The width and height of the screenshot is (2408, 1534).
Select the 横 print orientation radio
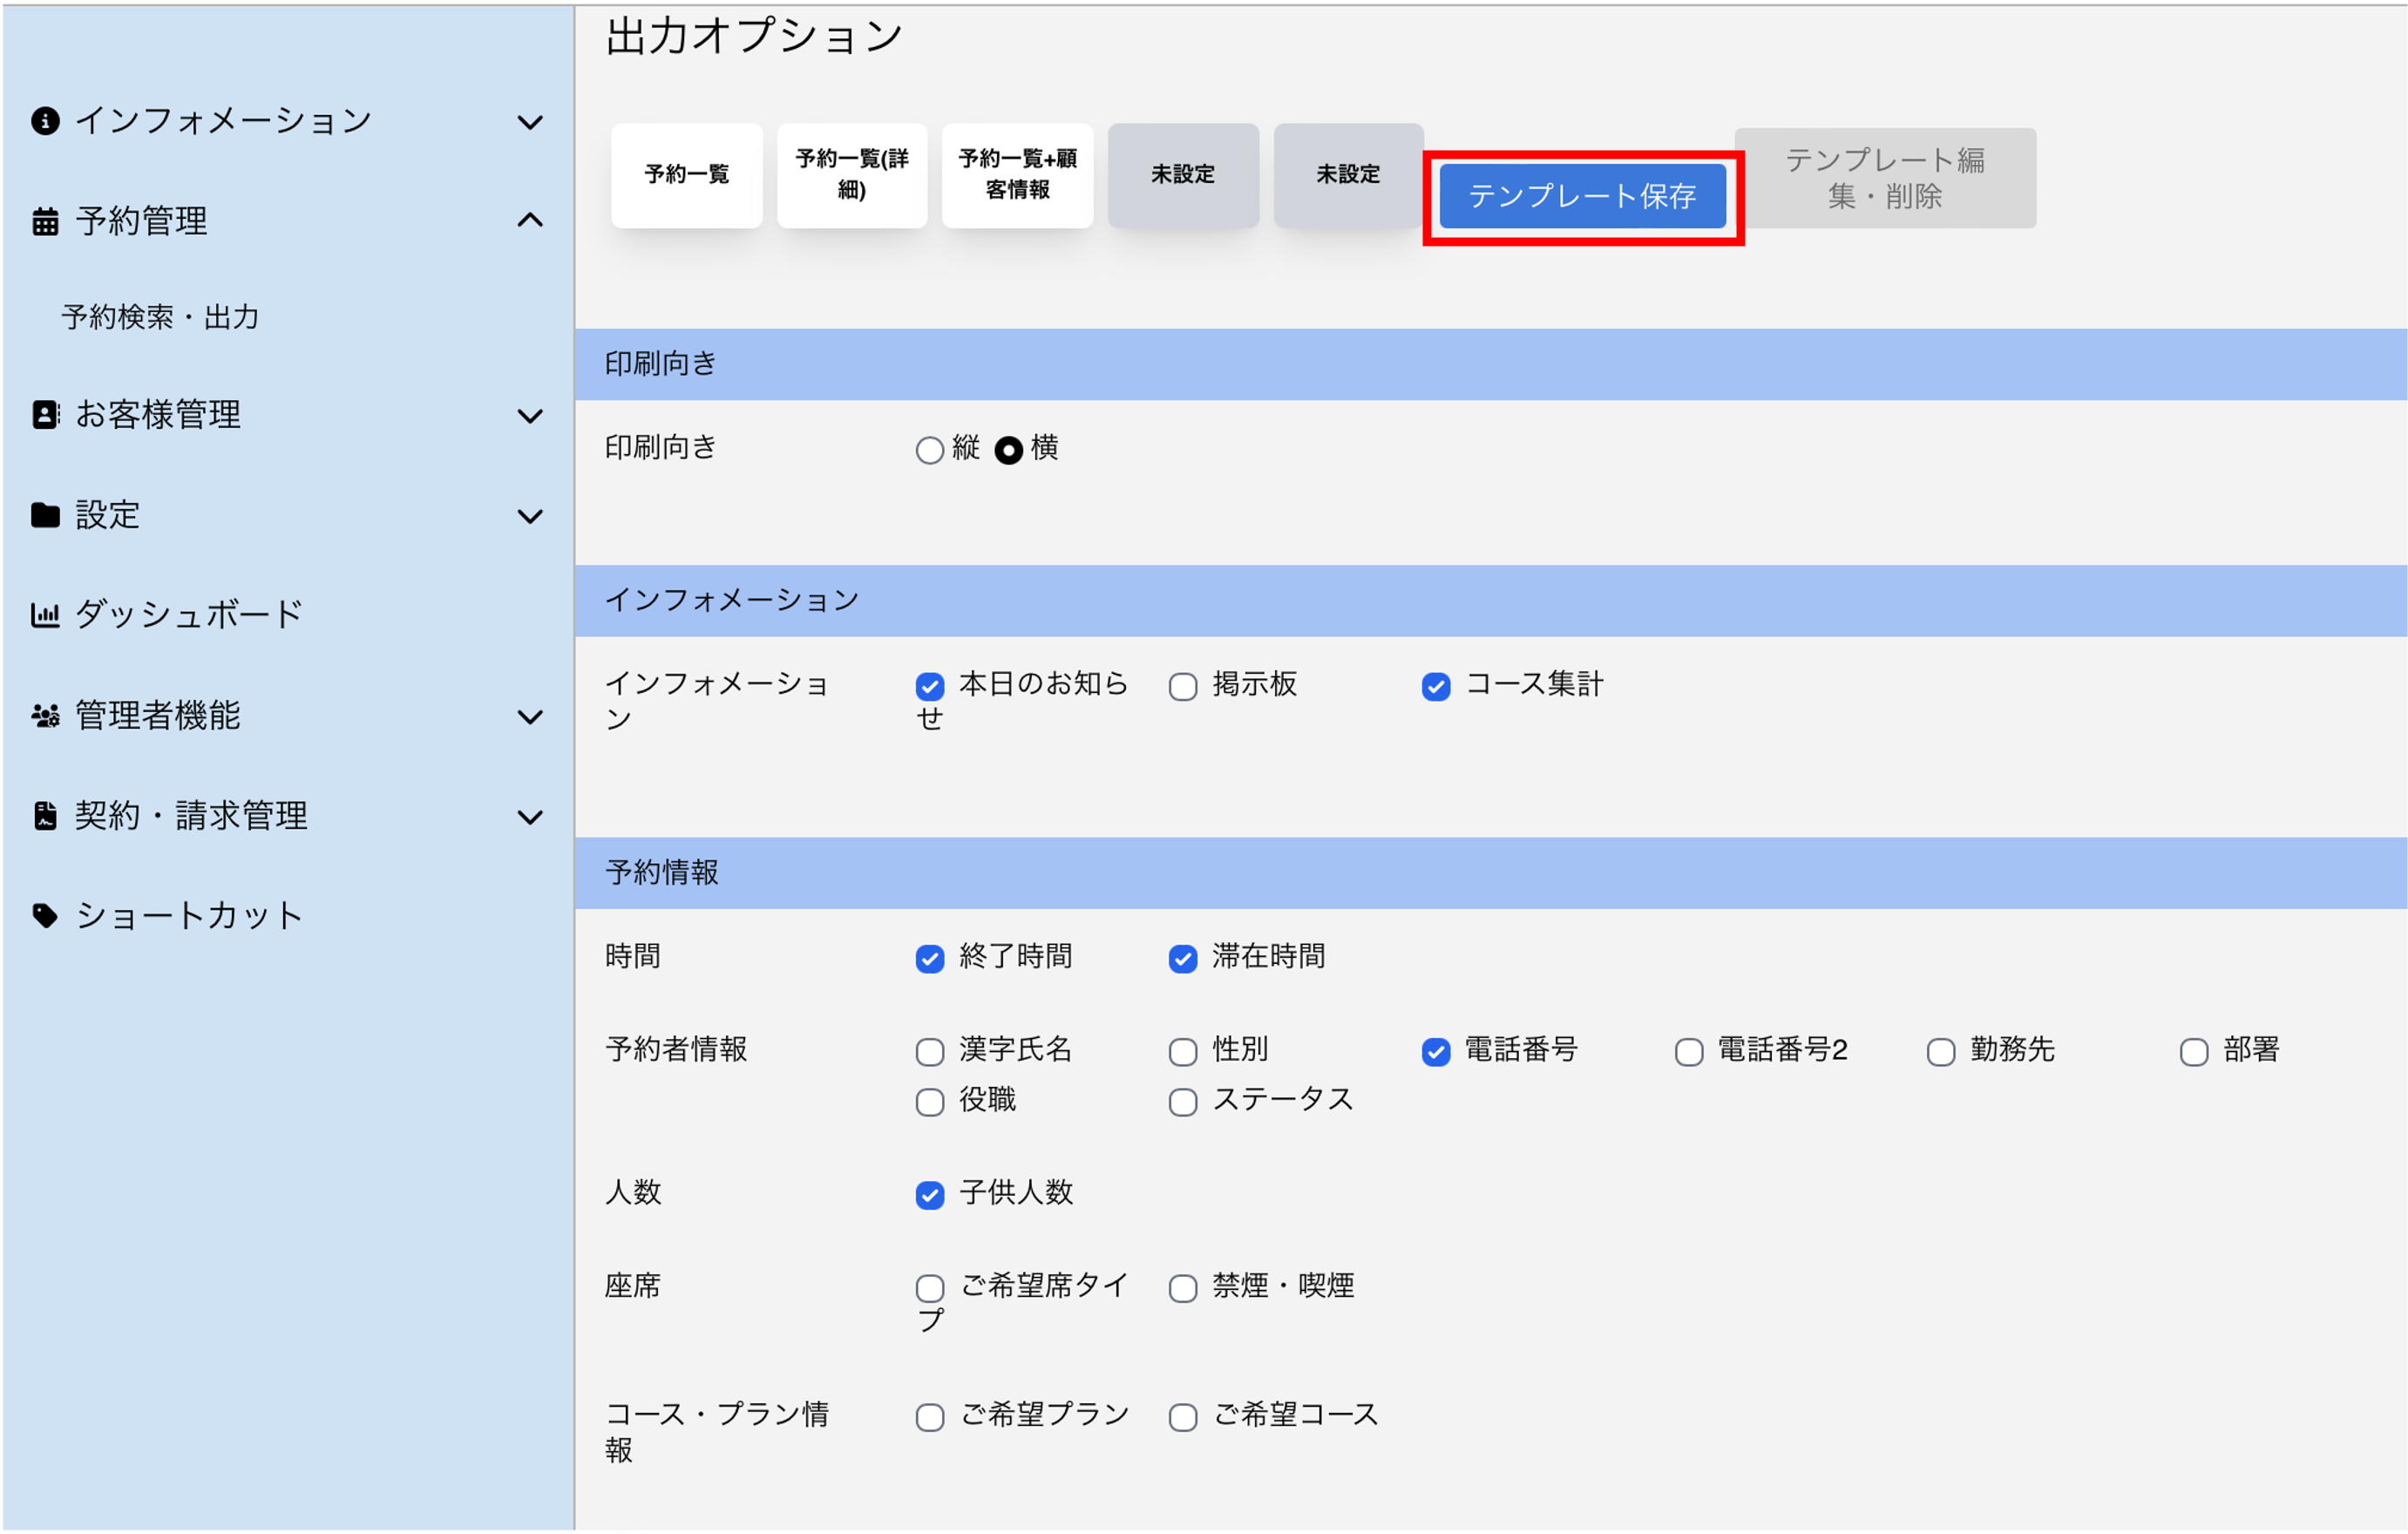(x=1009, y=451)
